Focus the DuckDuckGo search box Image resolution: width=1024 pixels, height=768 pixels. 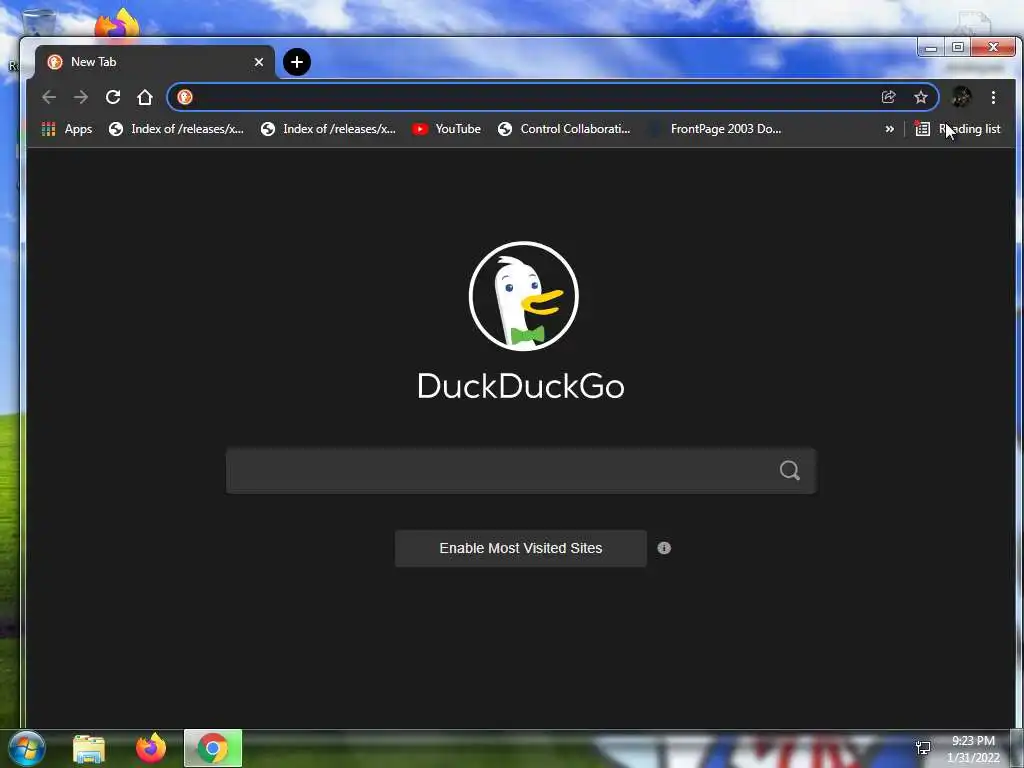520,470
